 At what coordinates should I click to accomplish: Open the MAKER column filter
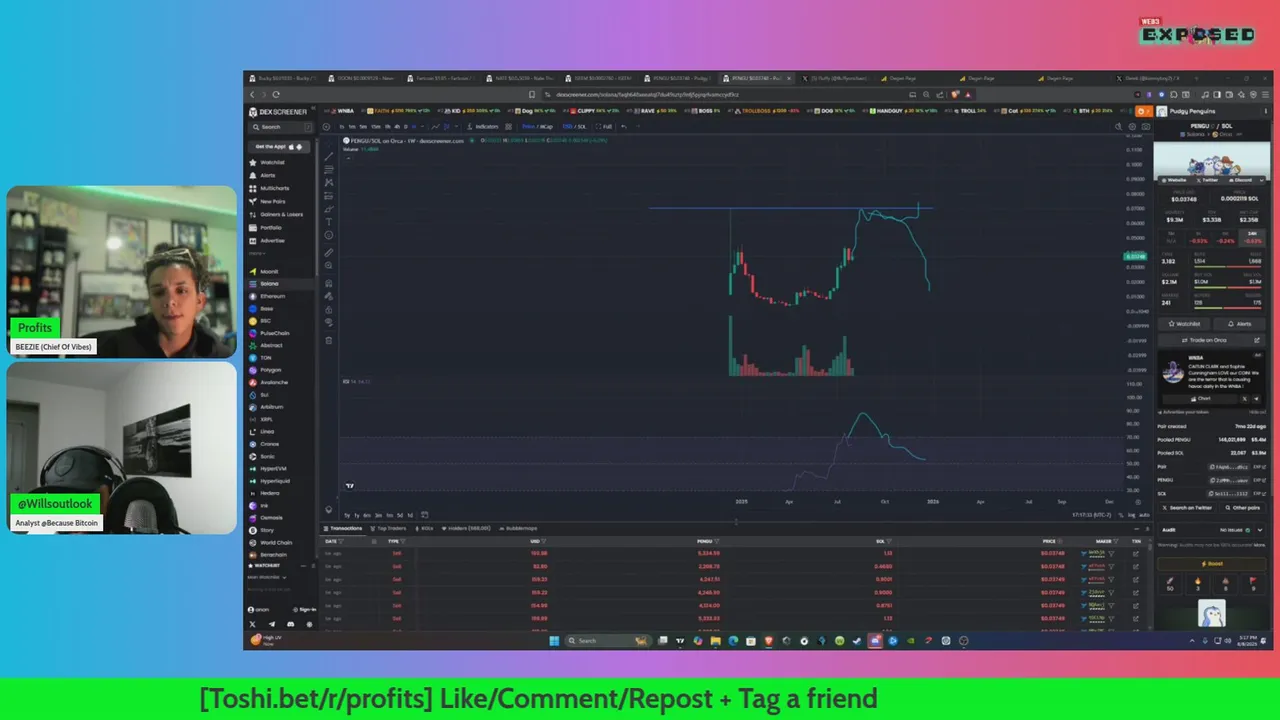[x=1116, y=541]
